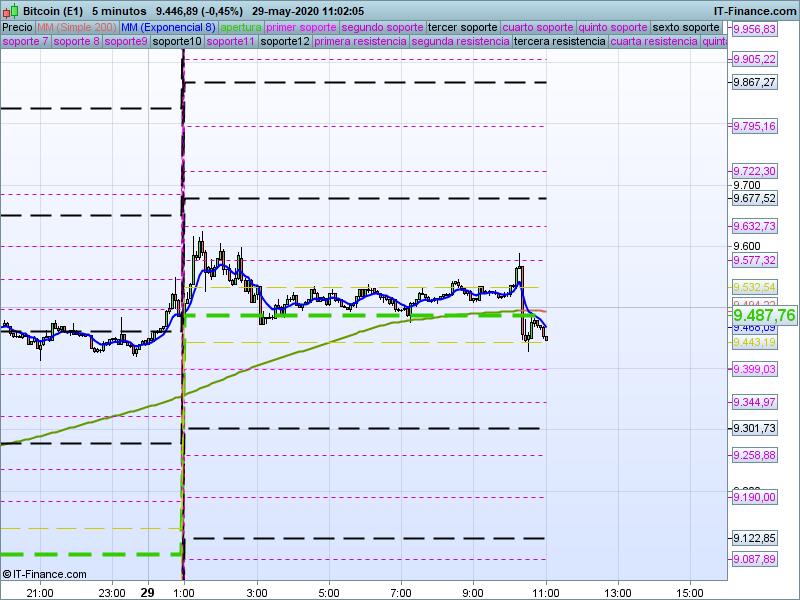Click the yellow 9.443,19 price label
This screenshot has height=600, width=800.
click(x=754, y=342)
